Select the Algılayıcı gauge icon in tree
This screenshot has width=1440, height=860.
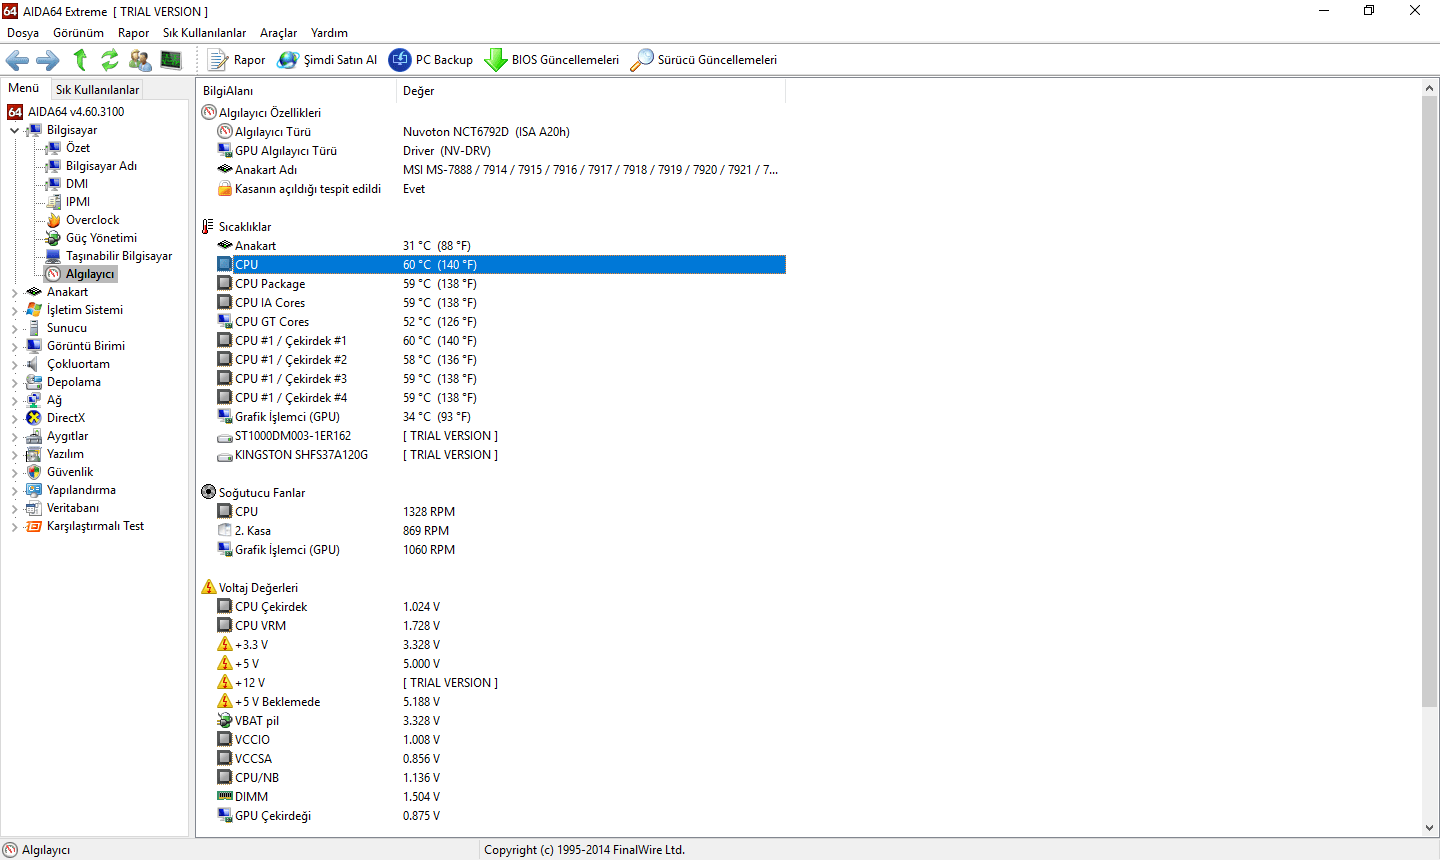click(x=54, y=274)
